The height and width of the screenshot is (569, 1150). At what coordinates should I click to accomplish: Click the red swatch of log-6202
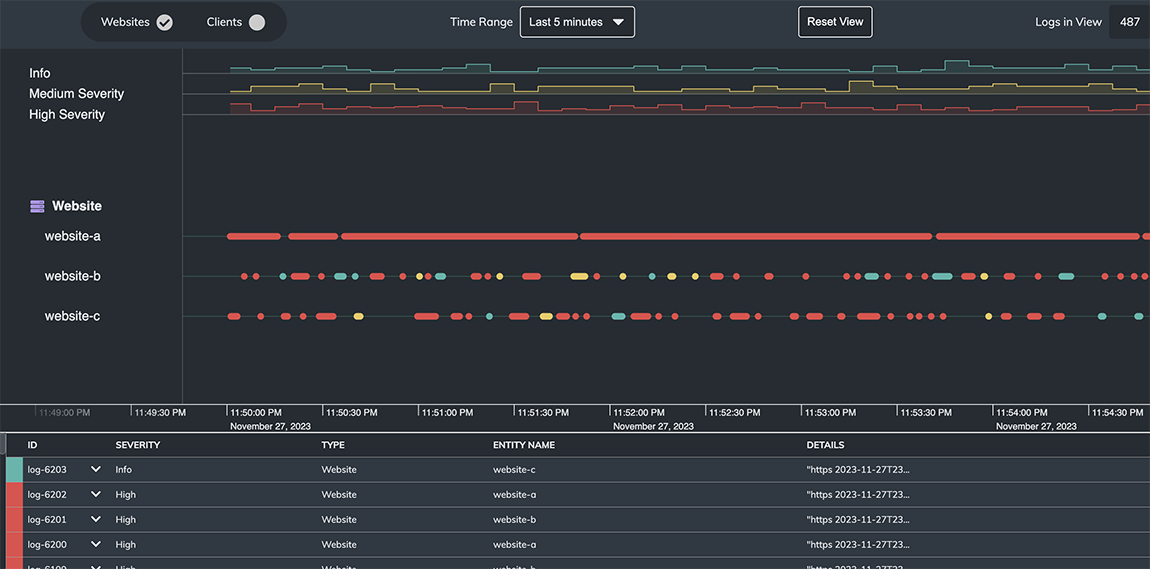[15, 494]
